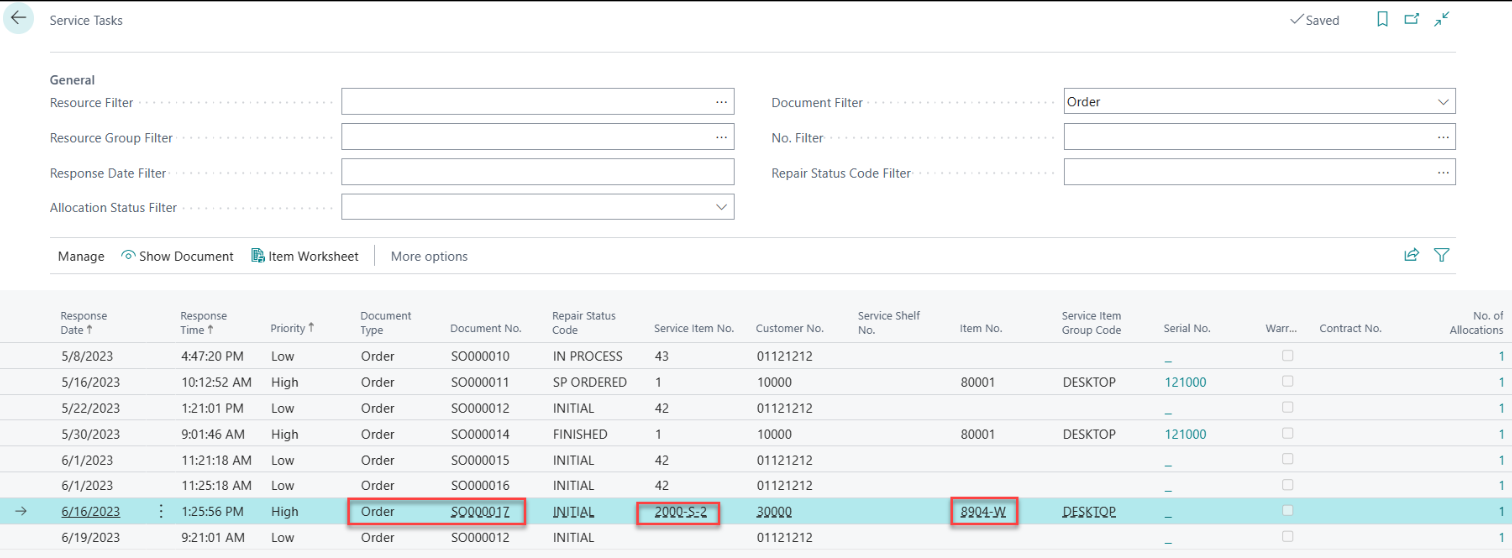Image resolution: width=1512 pixels, height=558 pixels.
Task: Click the back arrow button
Action: [x=18, y=18]
